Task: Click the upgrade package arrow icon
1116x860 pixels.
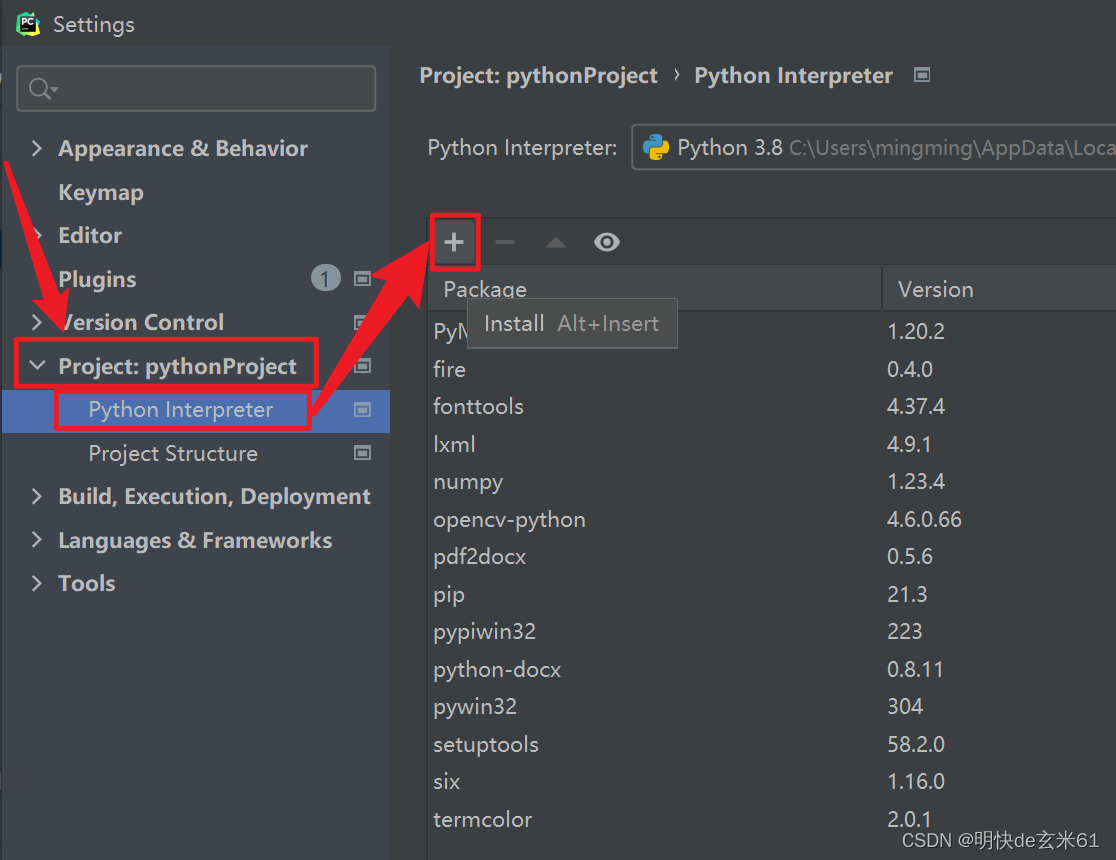Action: tap(556, 241)
